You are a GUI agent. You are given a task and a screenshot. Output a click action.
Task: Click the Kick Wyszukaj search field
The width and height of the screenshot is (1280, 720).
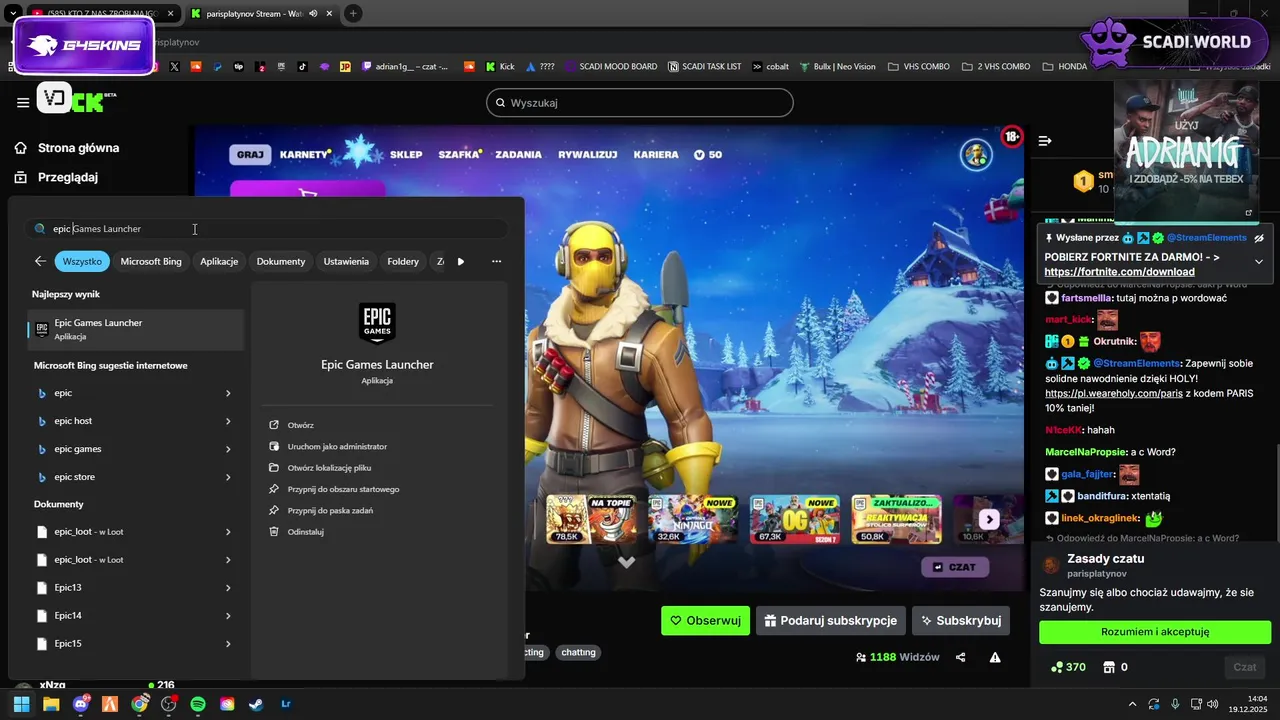click(639, 102)
